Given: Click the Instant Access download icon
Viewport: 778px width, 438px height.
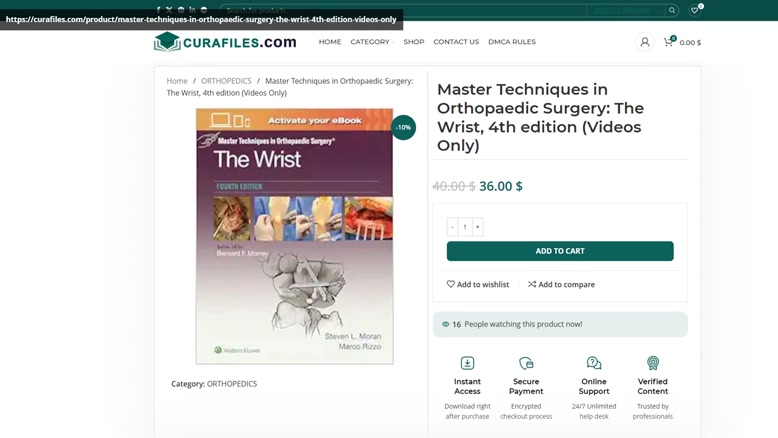Looking at the screenshot, I should [x=467, y=363].
